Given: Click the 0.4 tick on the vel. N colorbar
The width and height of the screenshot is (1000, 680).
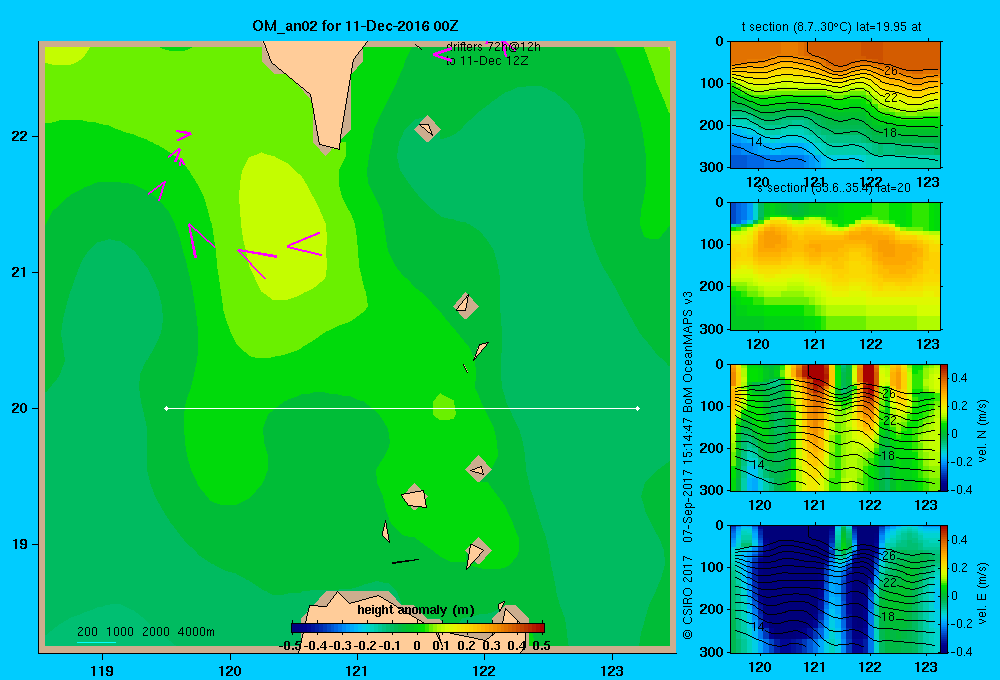Looking at the screenshot, I should coord(959,378).
